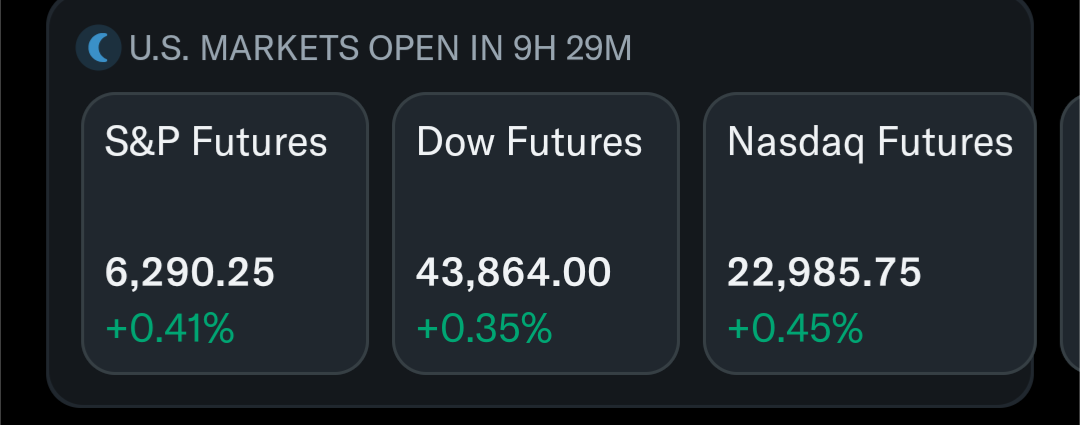Click the 43,864.00 Dow price value
1080x425 pixels.
click(x=513, y=272)
